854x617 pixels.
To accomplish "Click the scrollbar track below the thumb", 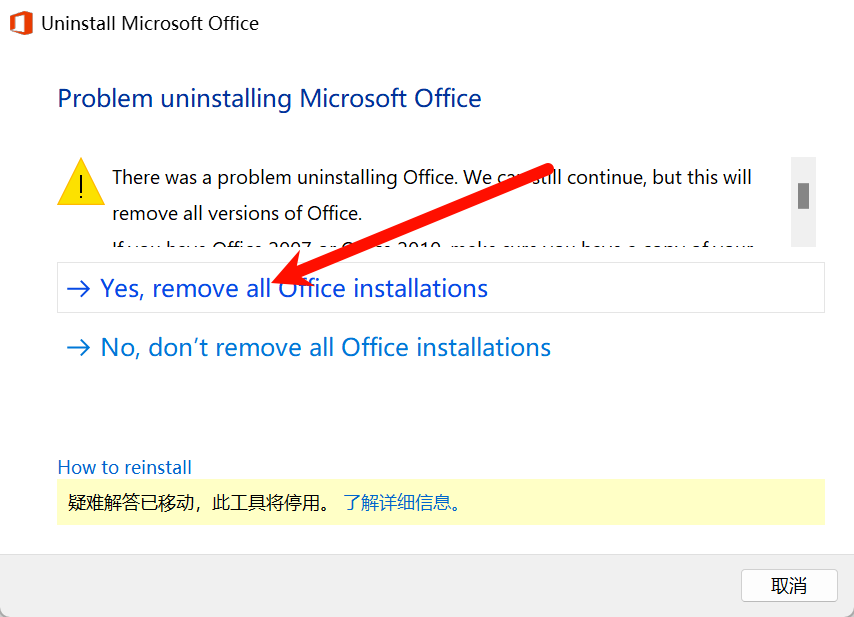I will click(803, 228).
